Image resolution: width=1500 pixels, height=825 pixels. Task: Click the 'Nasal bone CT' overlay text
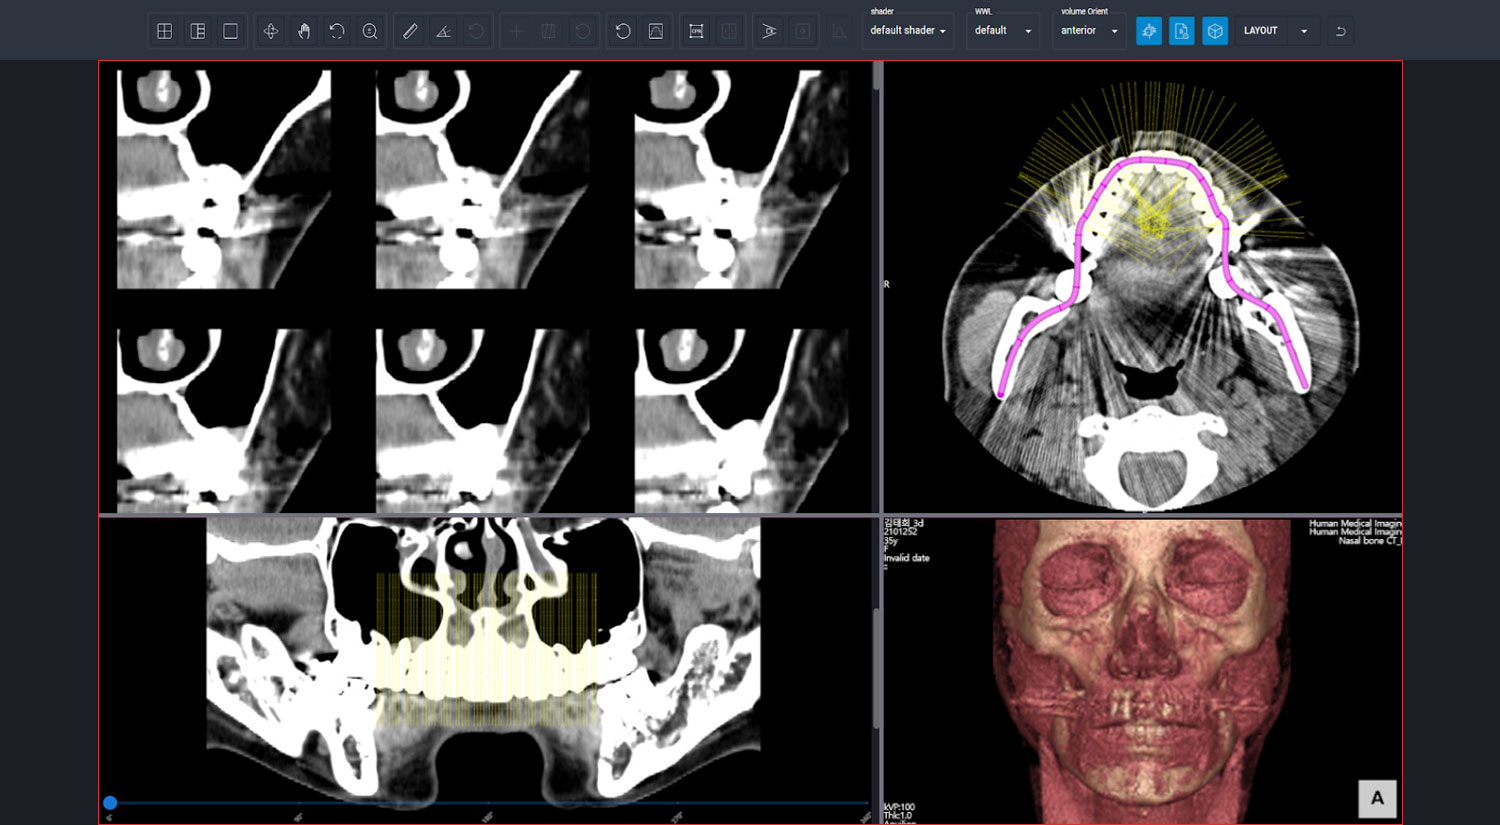click(1369, 541)
